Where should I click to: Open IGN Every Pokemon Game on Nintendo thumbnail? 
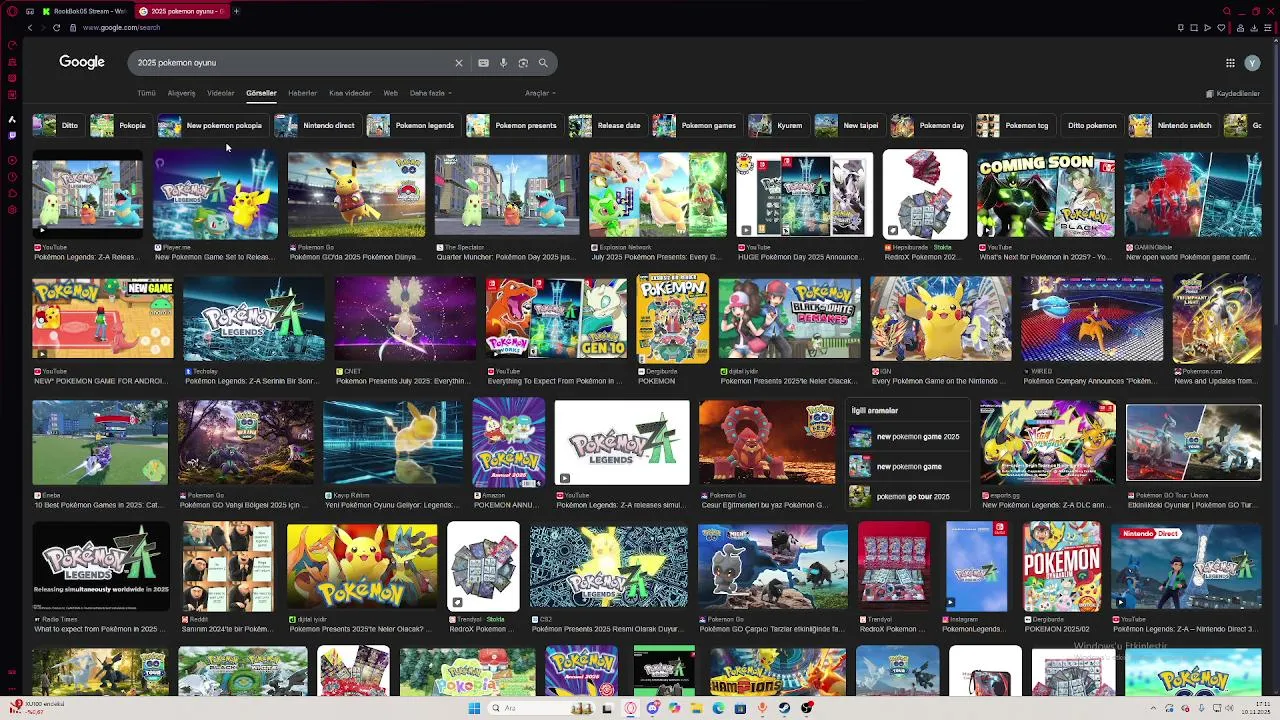point(940,319)
